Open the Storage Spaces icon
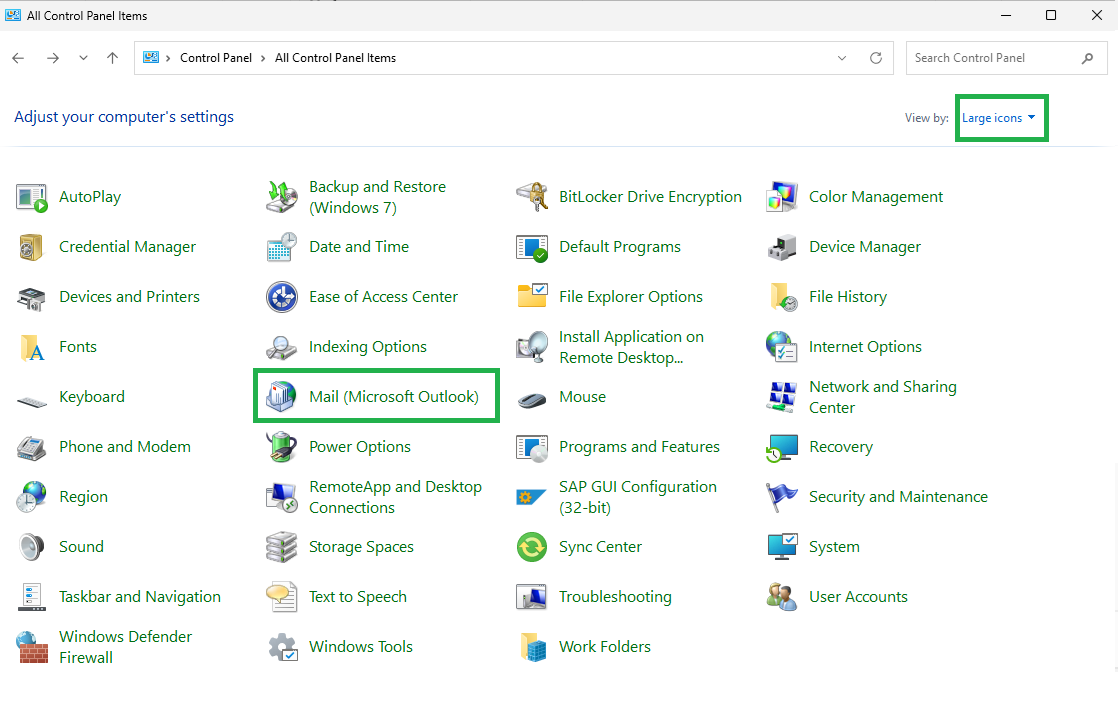Screen dimensions: 1118x728 click(282, 547)
